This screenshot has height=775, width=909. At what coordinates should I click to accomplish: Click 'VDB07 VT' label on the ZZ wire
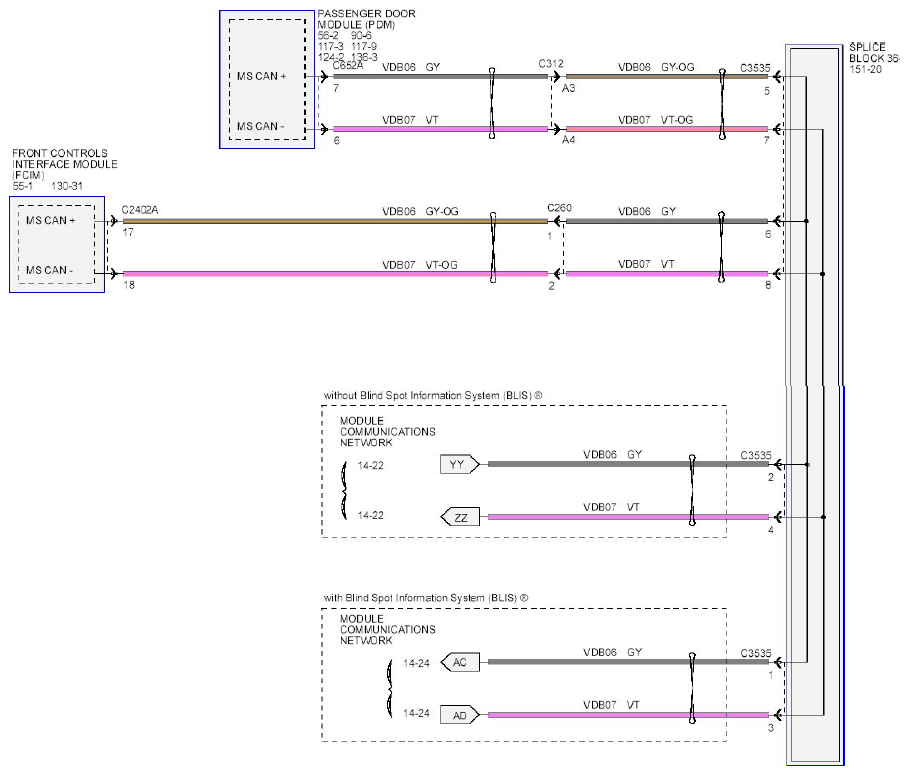coord(612,507)
